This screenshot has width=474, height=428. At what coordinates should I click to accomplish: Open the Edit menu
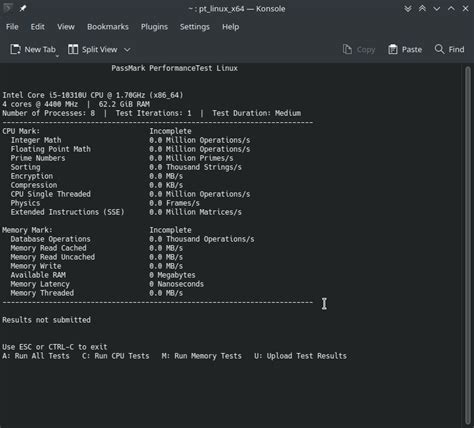click(x=38, y=27)
